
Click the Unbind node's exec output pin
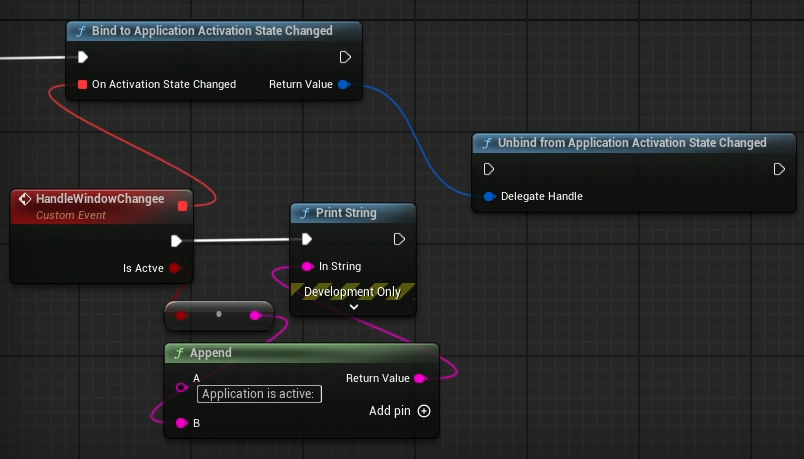(x=779, y=169)
